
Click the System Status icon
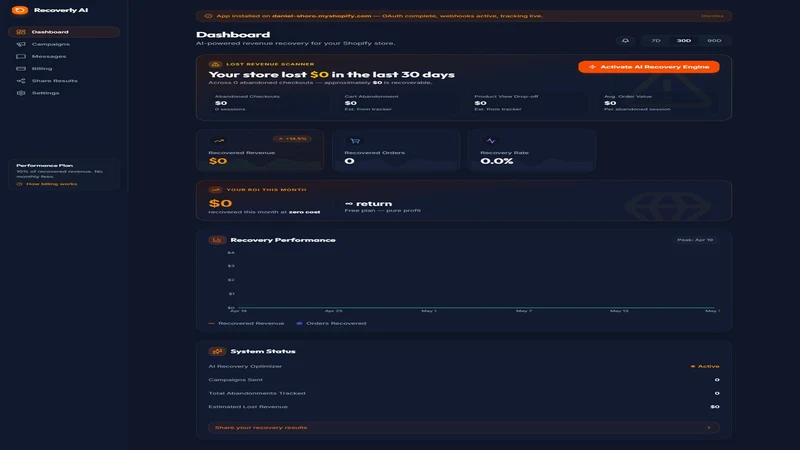[217, 351]
